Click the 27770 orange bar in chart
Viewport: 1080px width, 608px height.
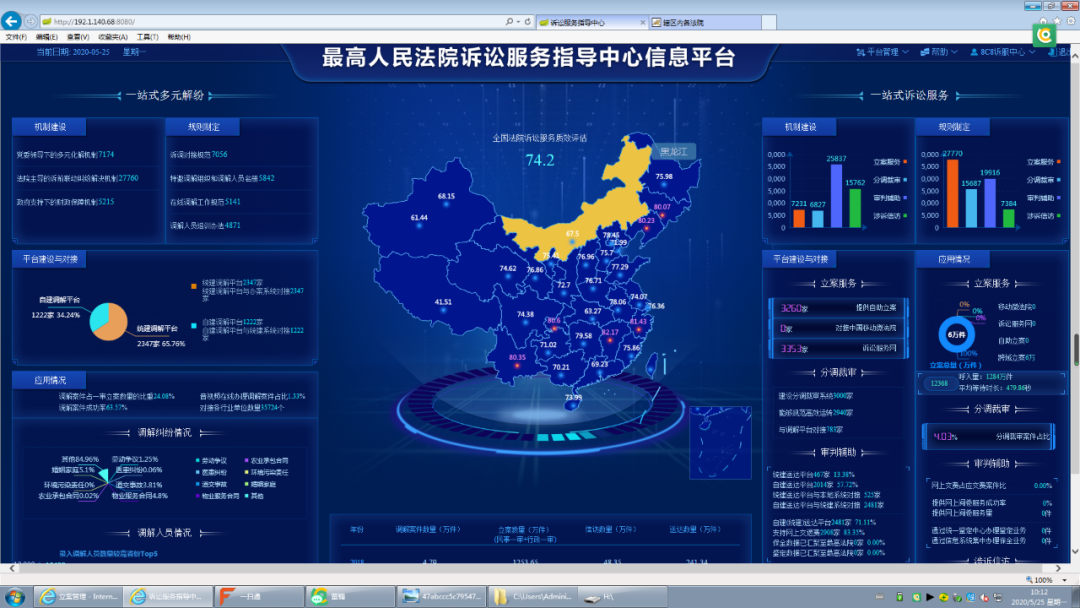click(953, 193)
